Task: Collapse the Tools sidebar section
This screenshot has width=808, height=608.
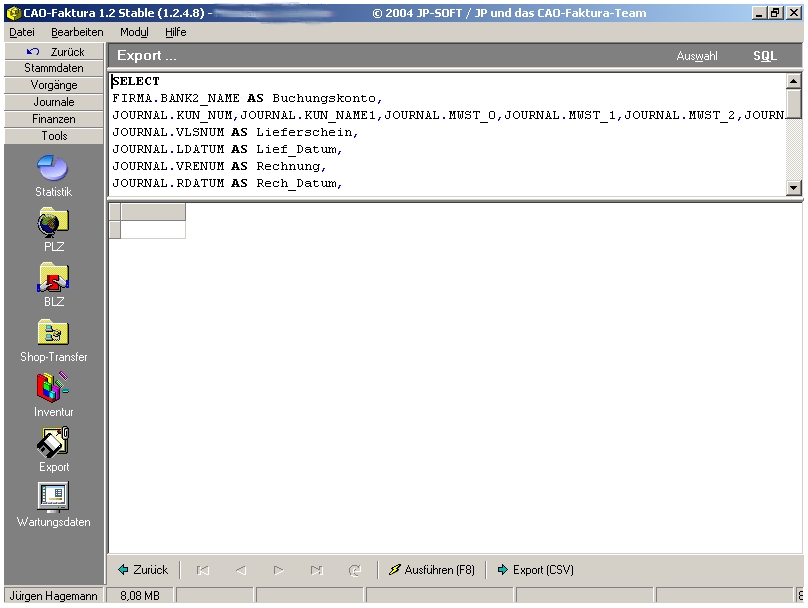Action: coord(54,136)
